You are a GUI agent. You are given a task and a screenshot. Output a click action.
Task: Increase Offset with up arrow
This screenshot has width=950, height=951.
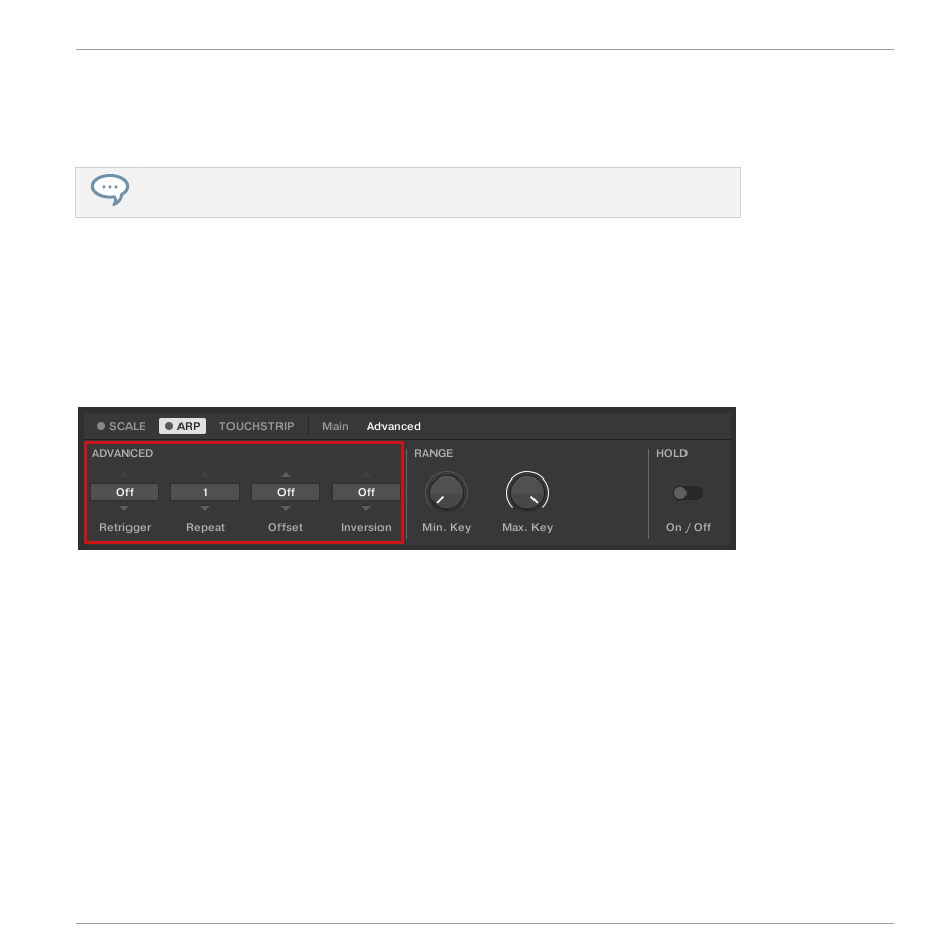tap(286, 475)
